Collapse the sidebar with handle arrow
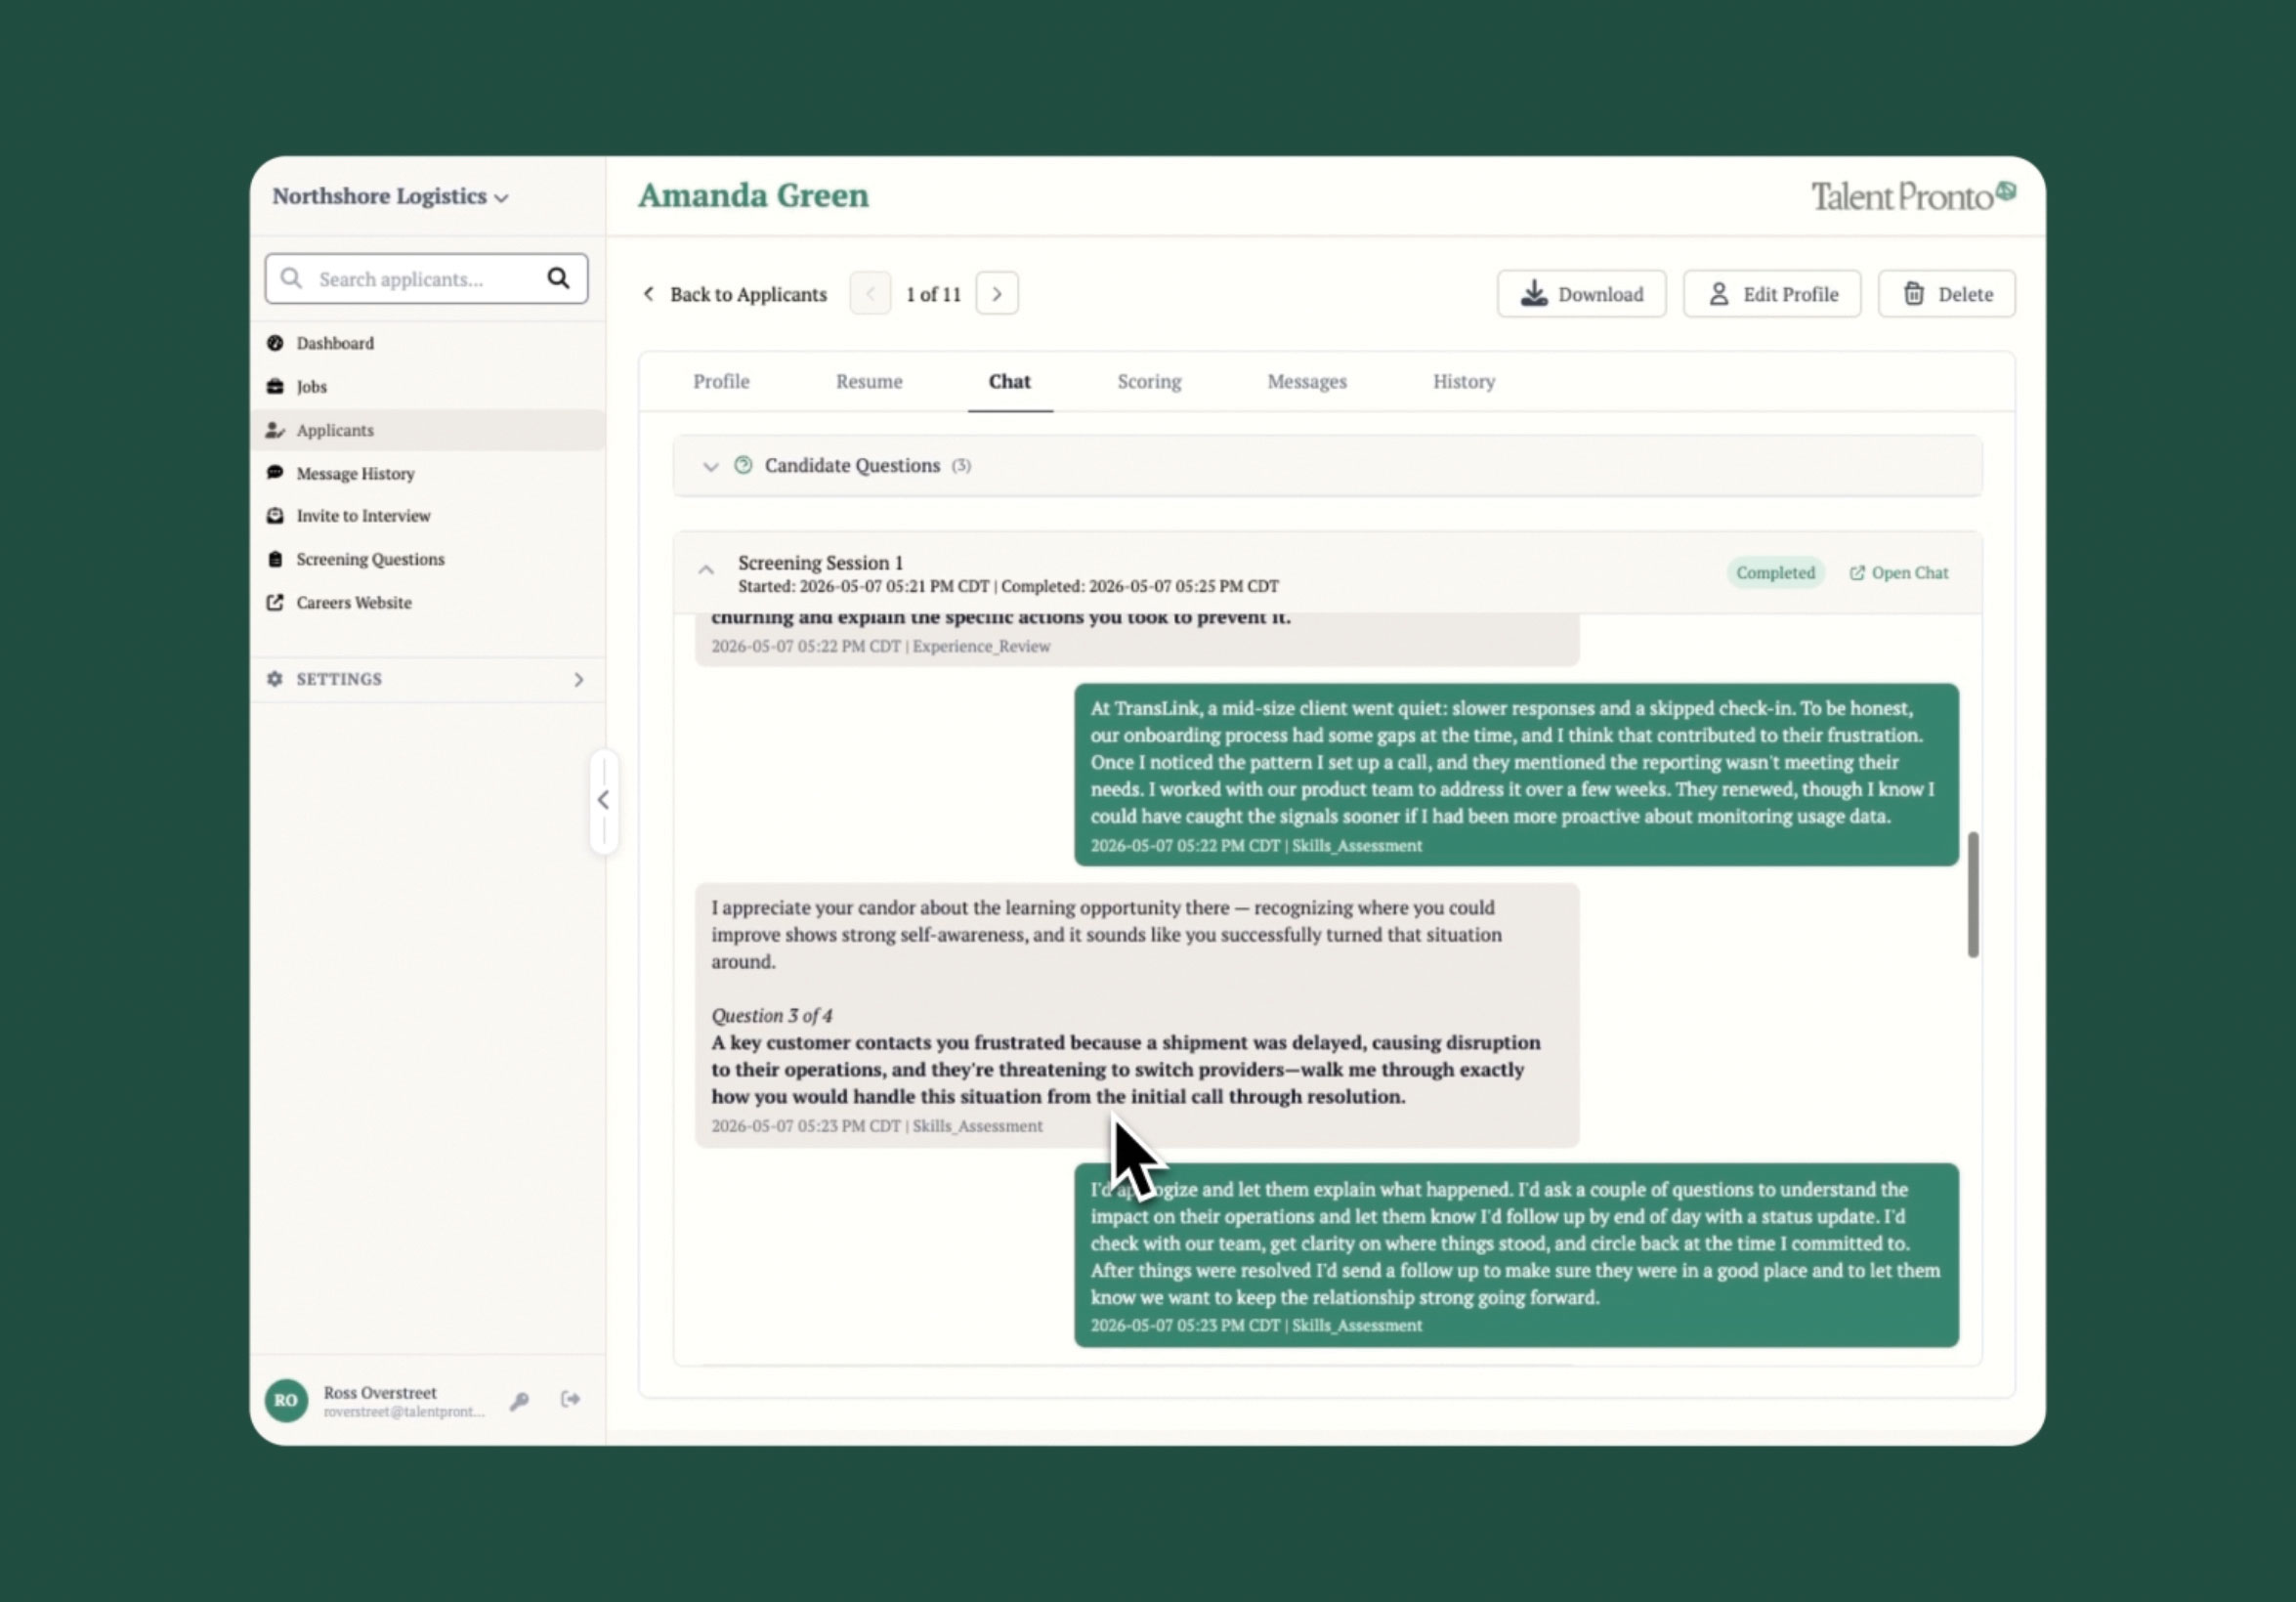Screen dimensions: 2296x1602 603,800
